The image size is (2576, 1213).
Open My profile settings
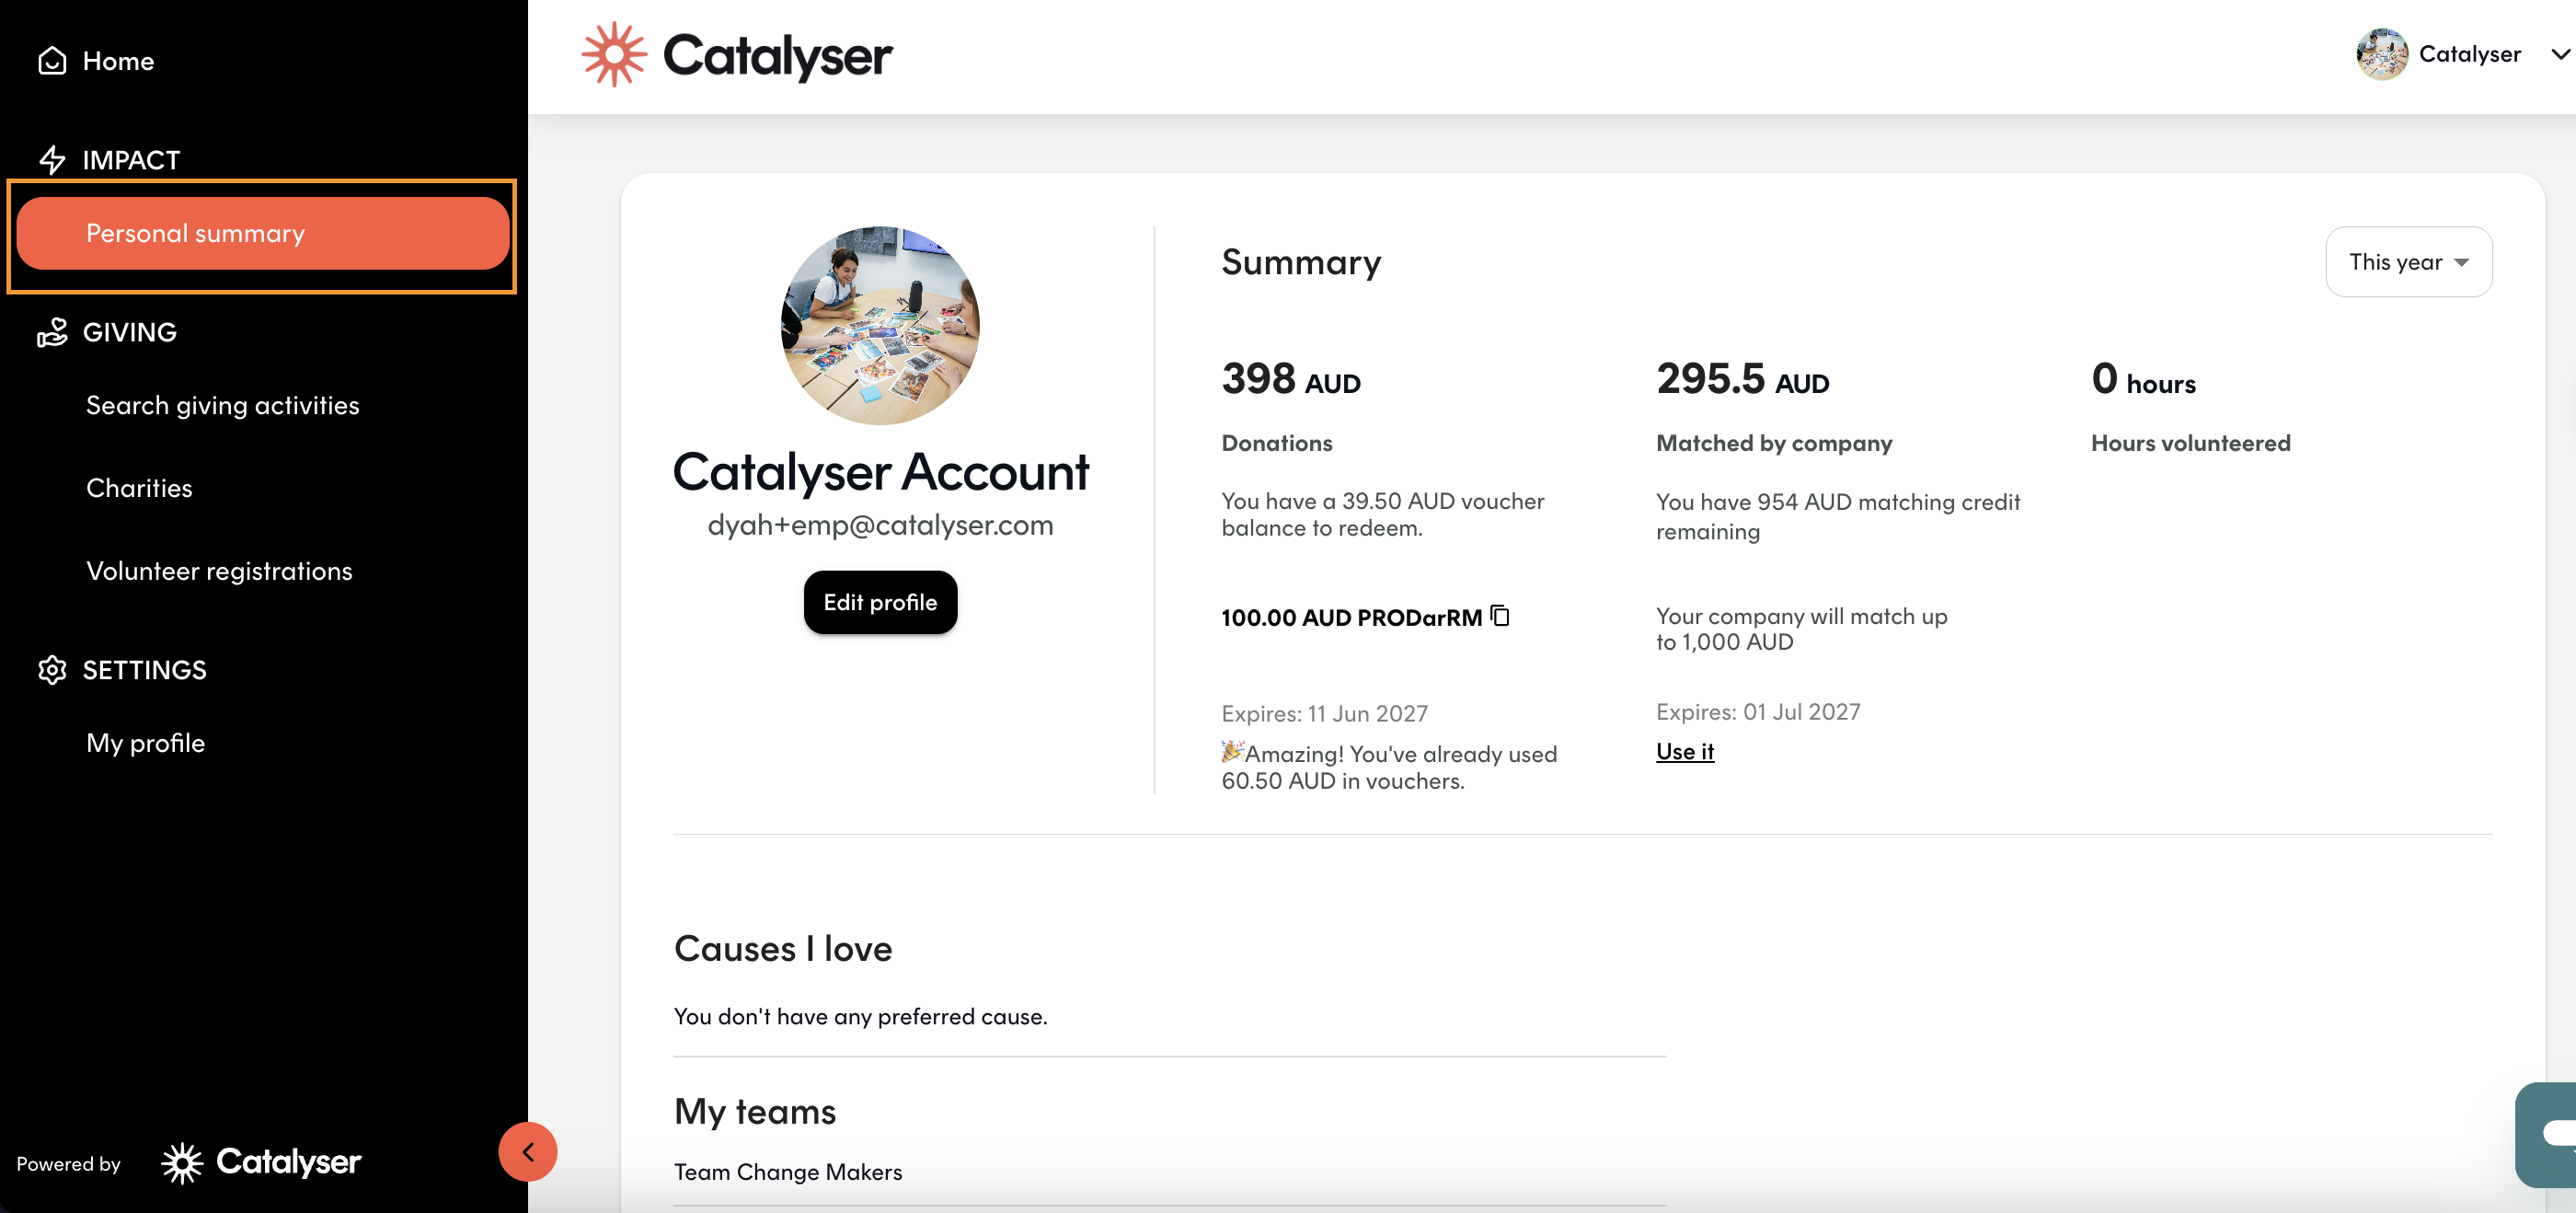[146, 743]
